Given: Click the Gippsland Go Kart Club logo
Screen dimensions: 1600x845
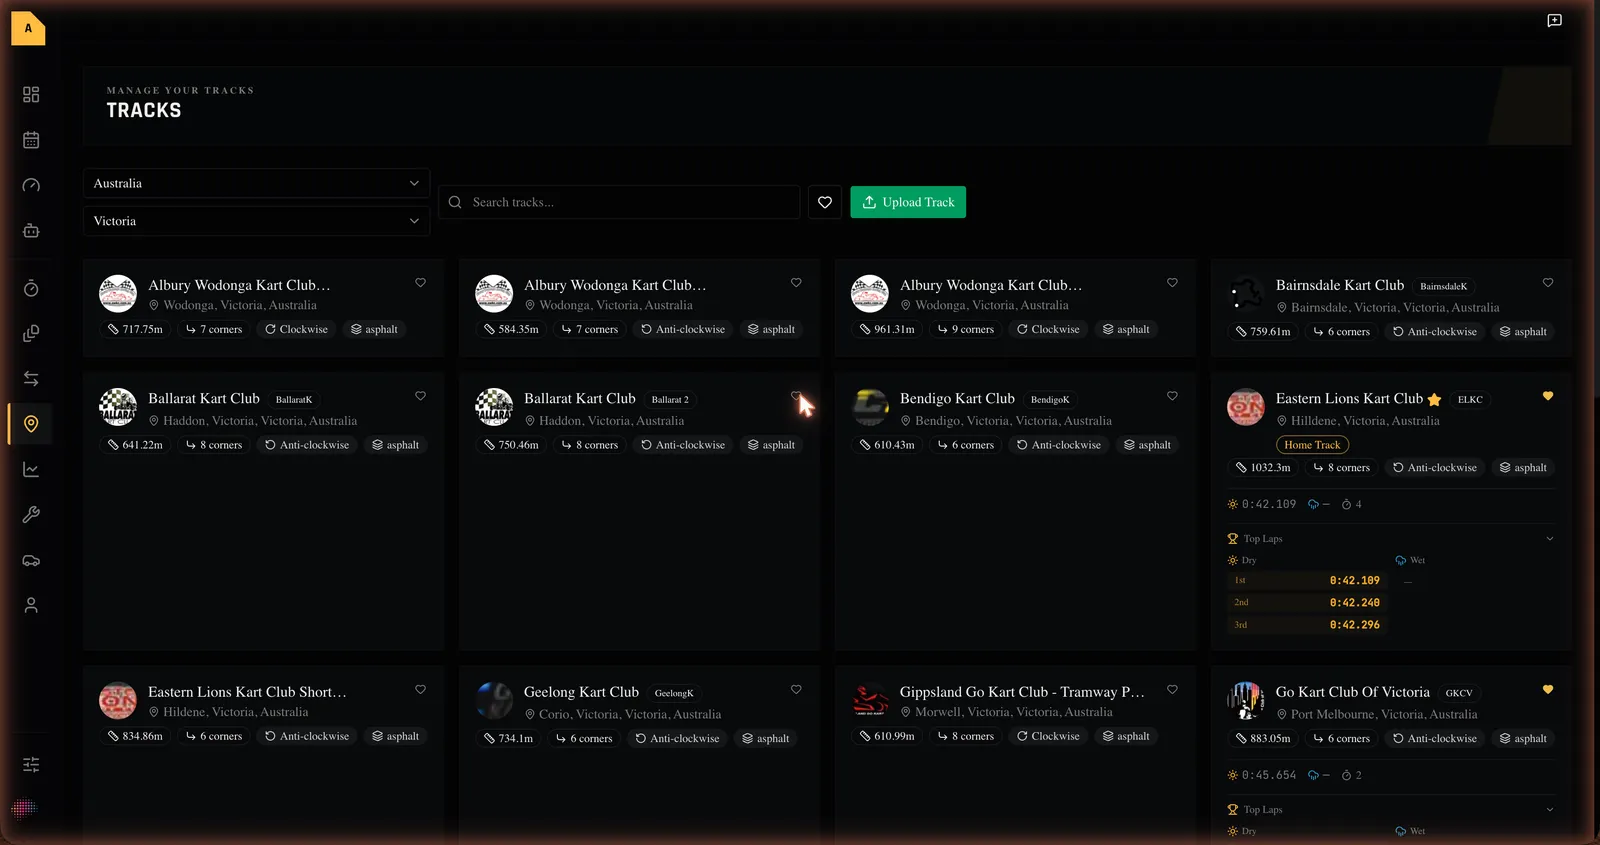Looking at the screenshot, I should [870, 700].
